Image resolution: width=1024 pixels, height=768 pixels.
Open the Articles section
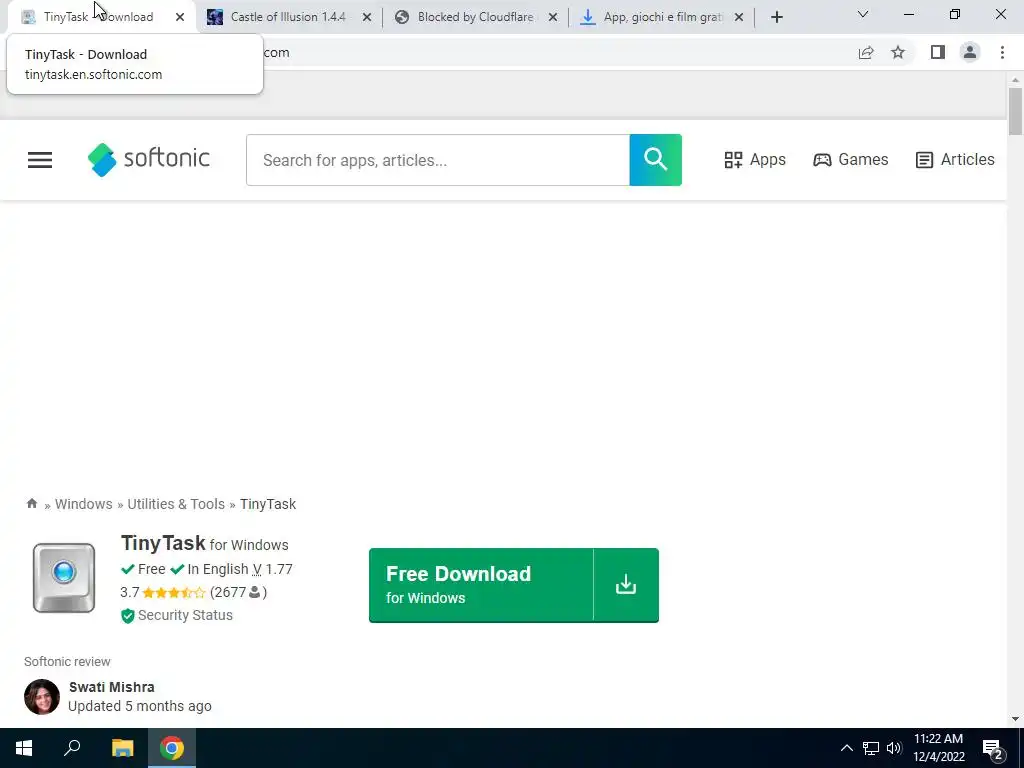(x=955, y=160)
